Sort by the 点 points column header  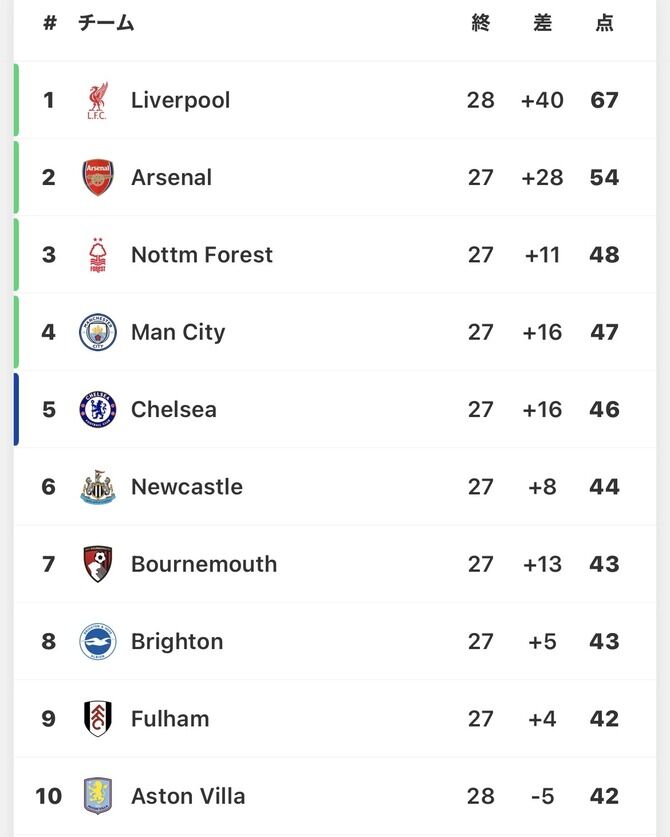pos(604,23)
